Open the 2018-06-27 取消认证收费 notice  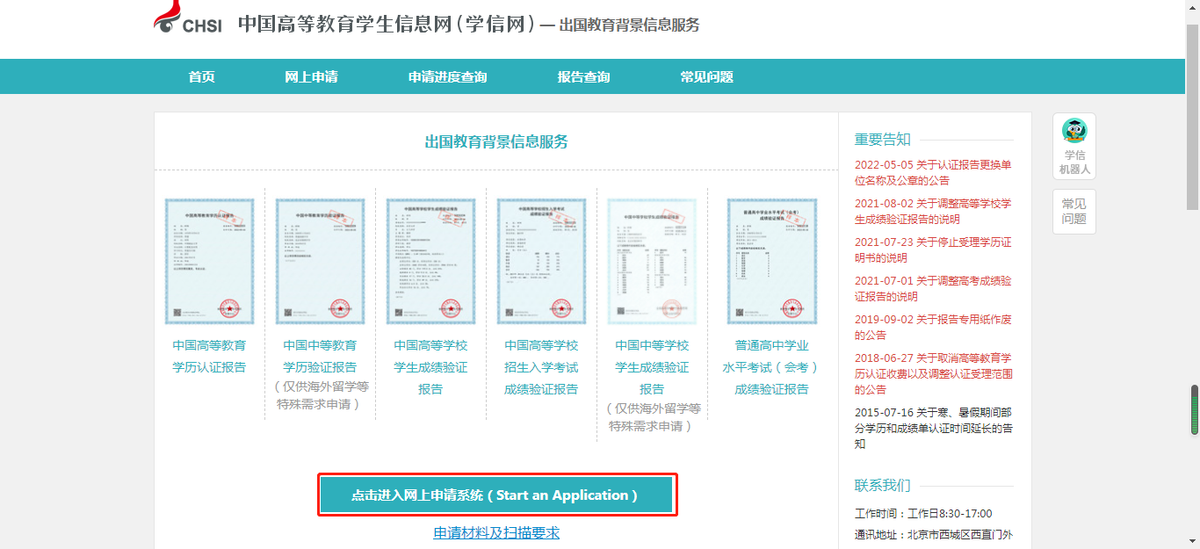(933, 373)
